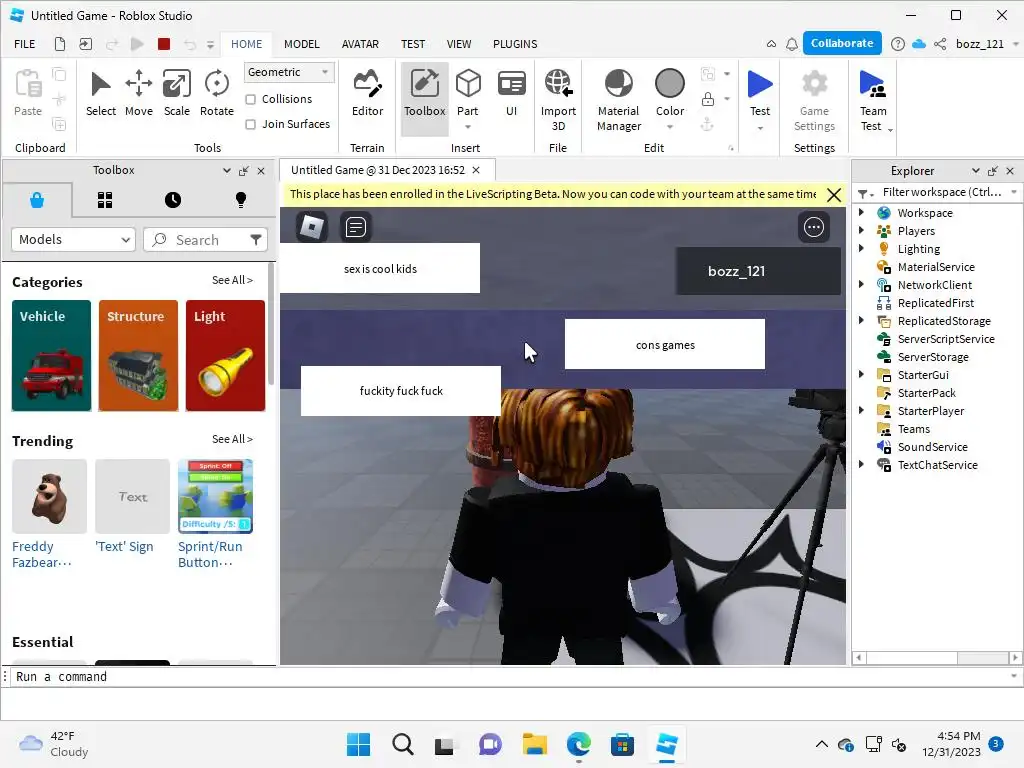Viewport: 1024px width, 768px height.
Task: Open the Vehicle category card
Action: pyautogui.click(x=52, y=356)
